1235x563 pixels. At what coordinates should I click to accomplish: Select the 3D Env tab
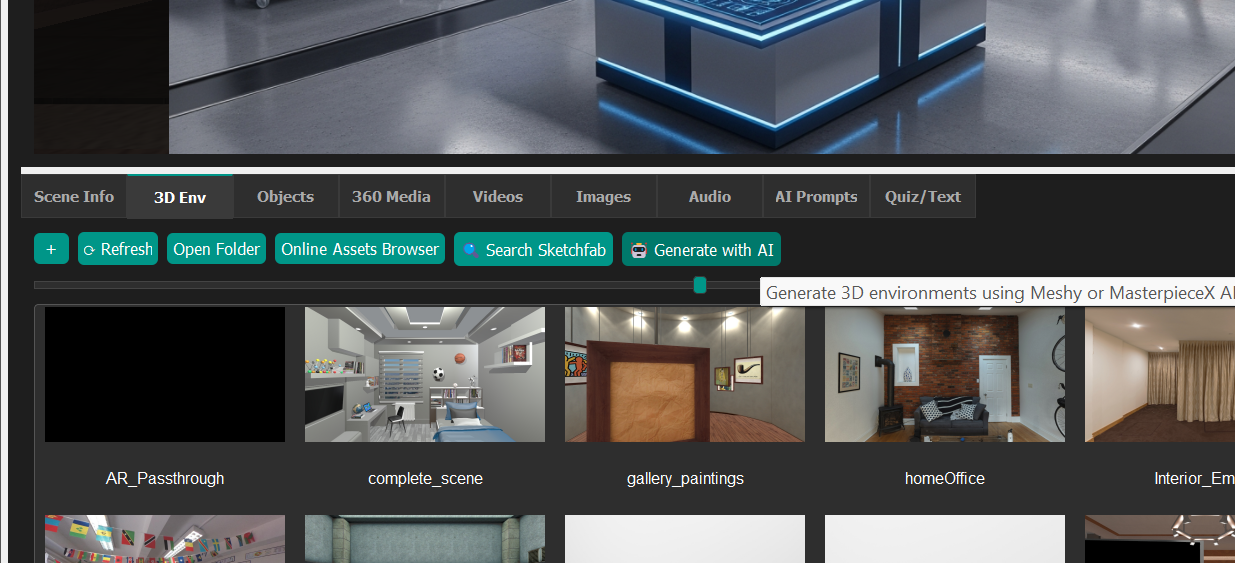[180, 197]
